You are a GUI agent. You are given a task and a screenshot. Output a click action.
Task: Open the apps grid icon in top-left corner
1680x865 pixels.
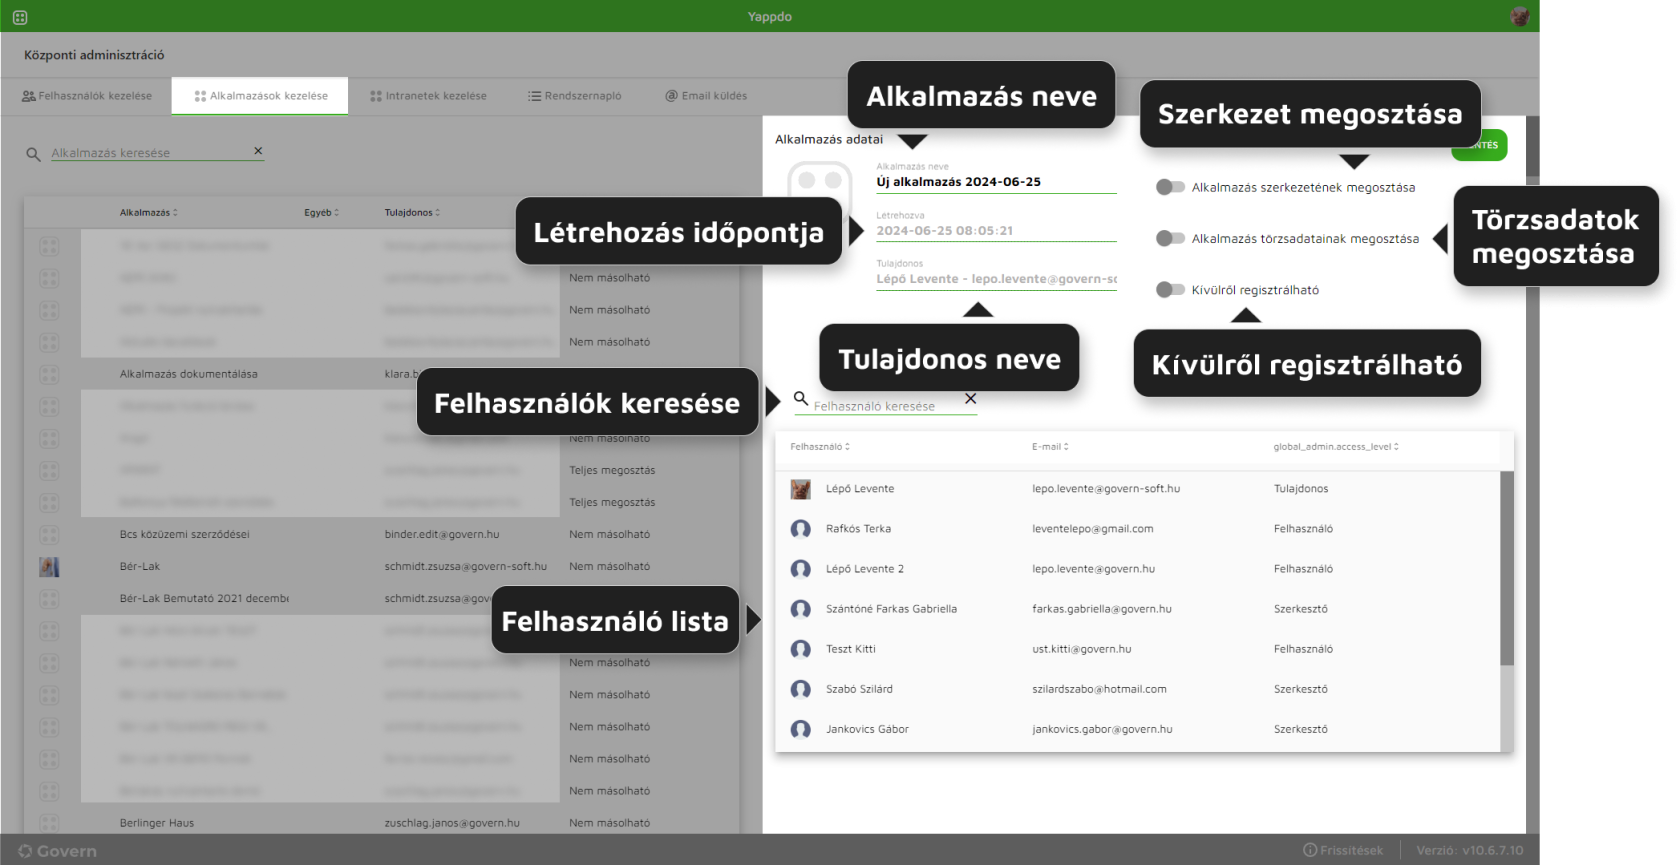coord(20,17)
